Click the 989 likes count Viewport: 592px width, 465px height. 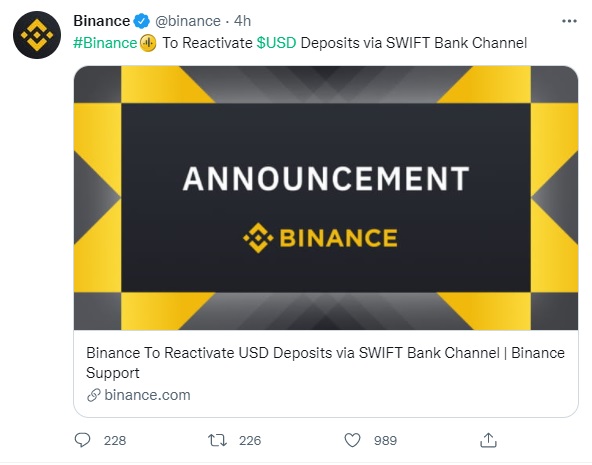click(x=385, y=440)
